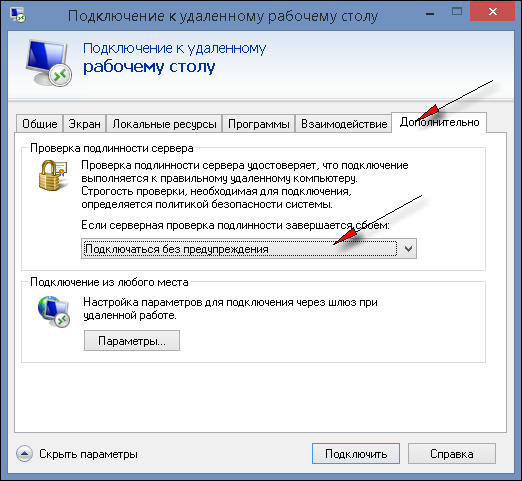The height and width of the screenshot is (481, 522).
Task: Open the Локальные ресурсы tab
Action: [164, 124]
